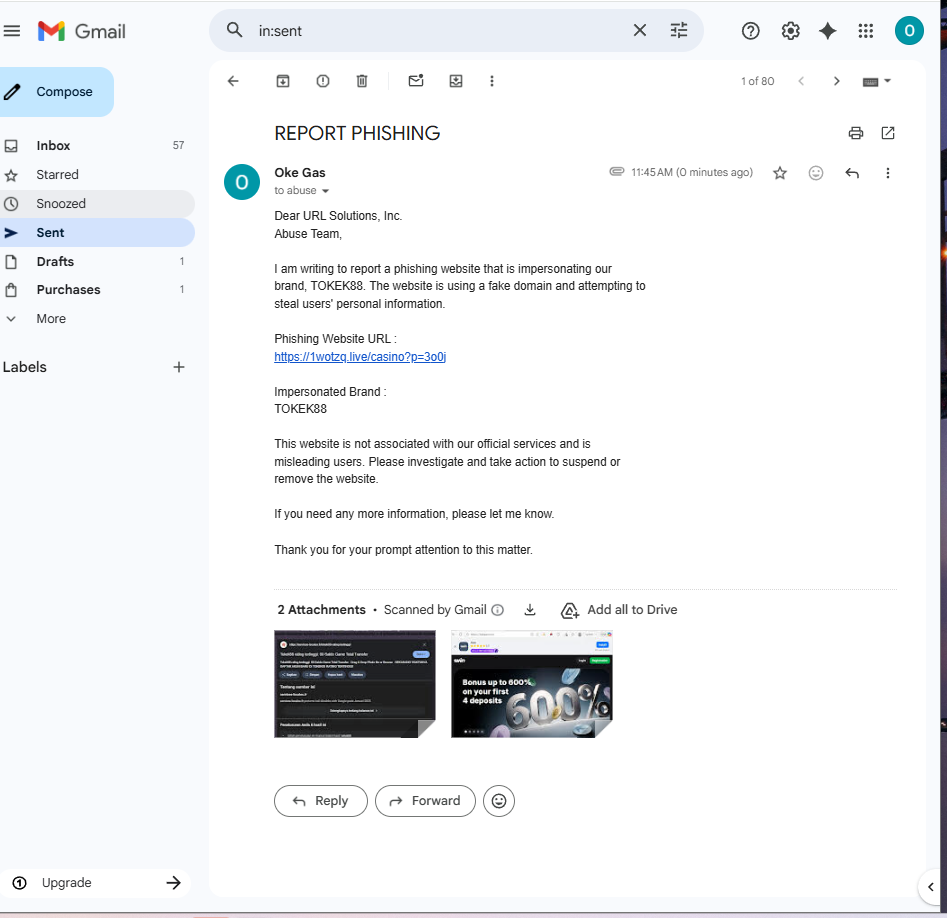The height and width of the screenshot is (918, 947).
Task: Click the Forward button
Action: [x=425, y=801]
